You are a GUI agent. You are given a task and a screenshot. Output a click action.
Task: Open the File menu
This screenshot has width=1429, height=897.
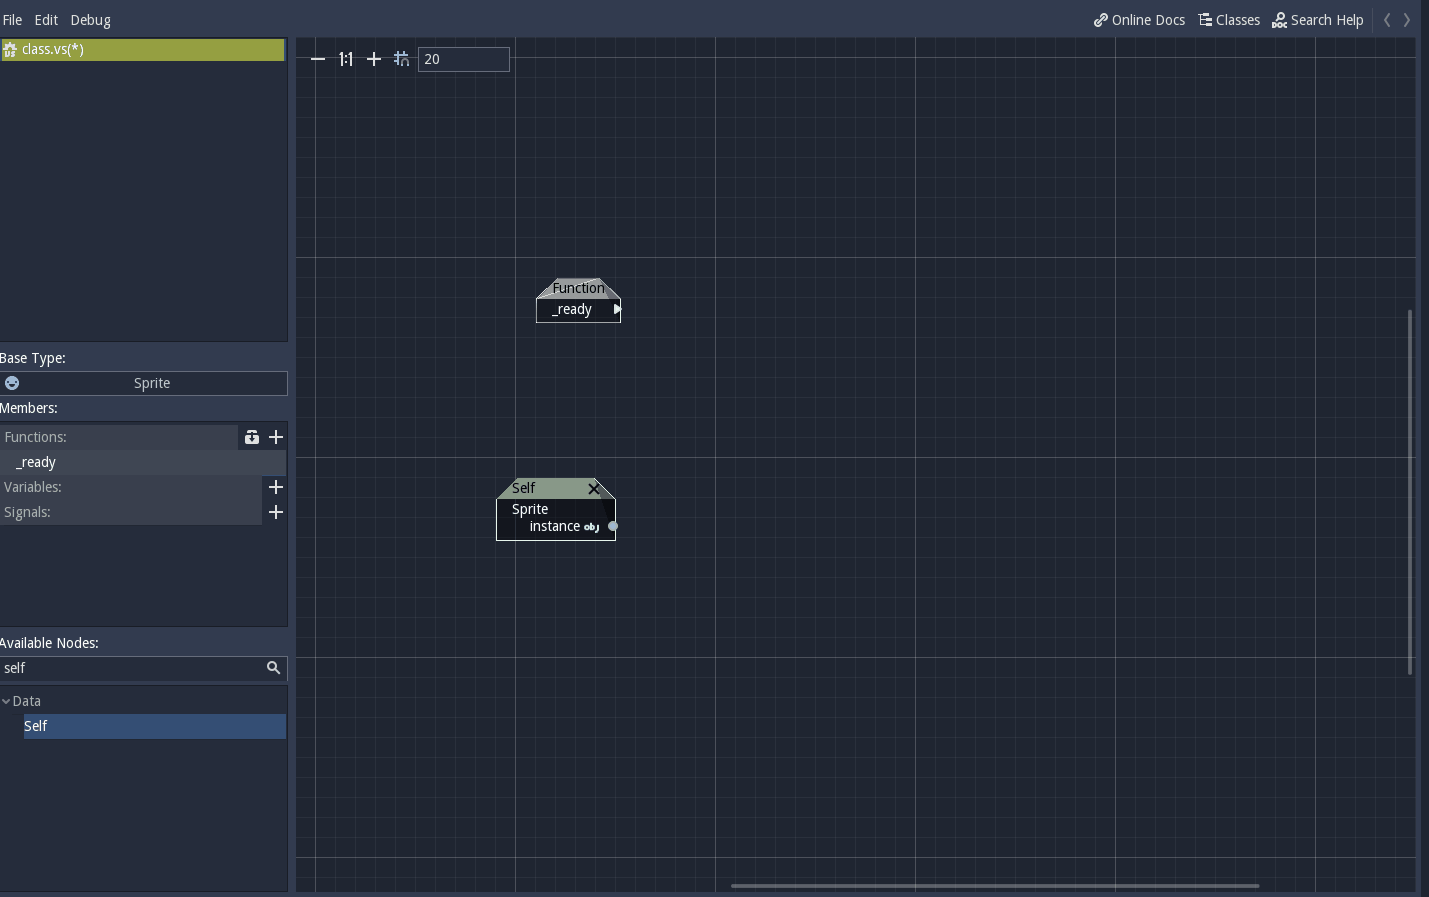click(x=12, y=19)
